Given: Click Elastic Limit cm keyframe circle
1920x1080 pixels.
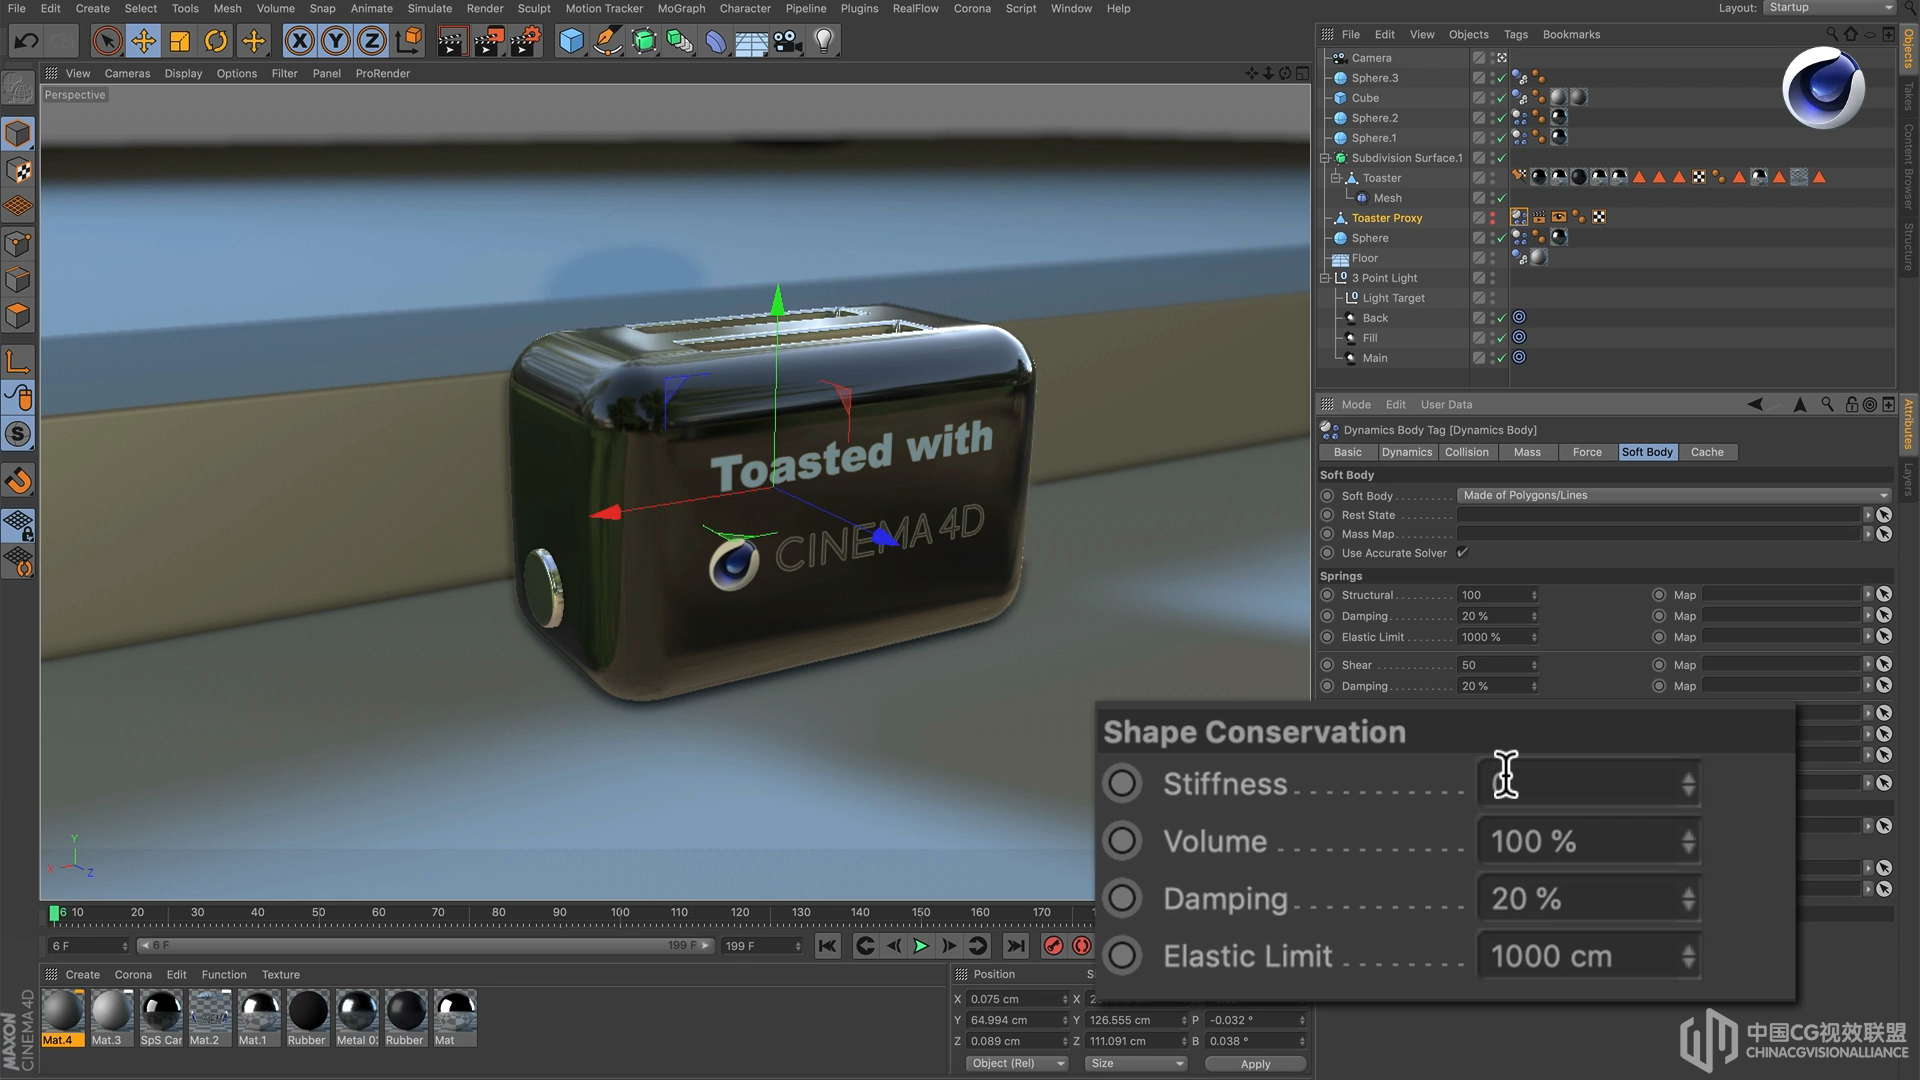Looking at the screenshot, I should pos(1122,956).
